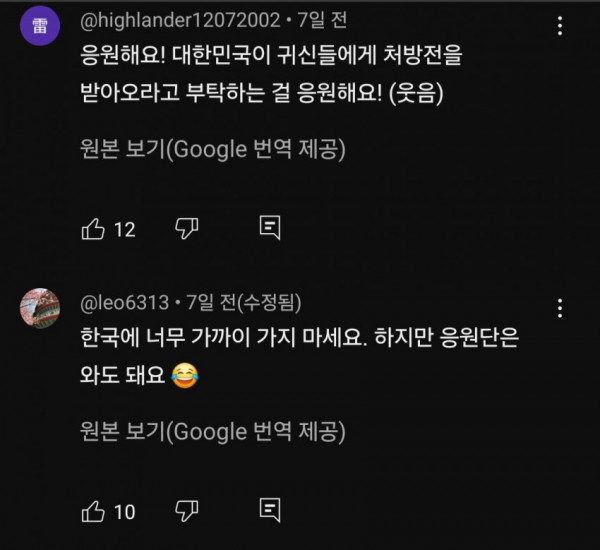Image resolution: width=600 pixels, height=550 pixels.
Task: Dislike the comment by @leo6313
Action: pyautogui.click(x=187, y=512)
